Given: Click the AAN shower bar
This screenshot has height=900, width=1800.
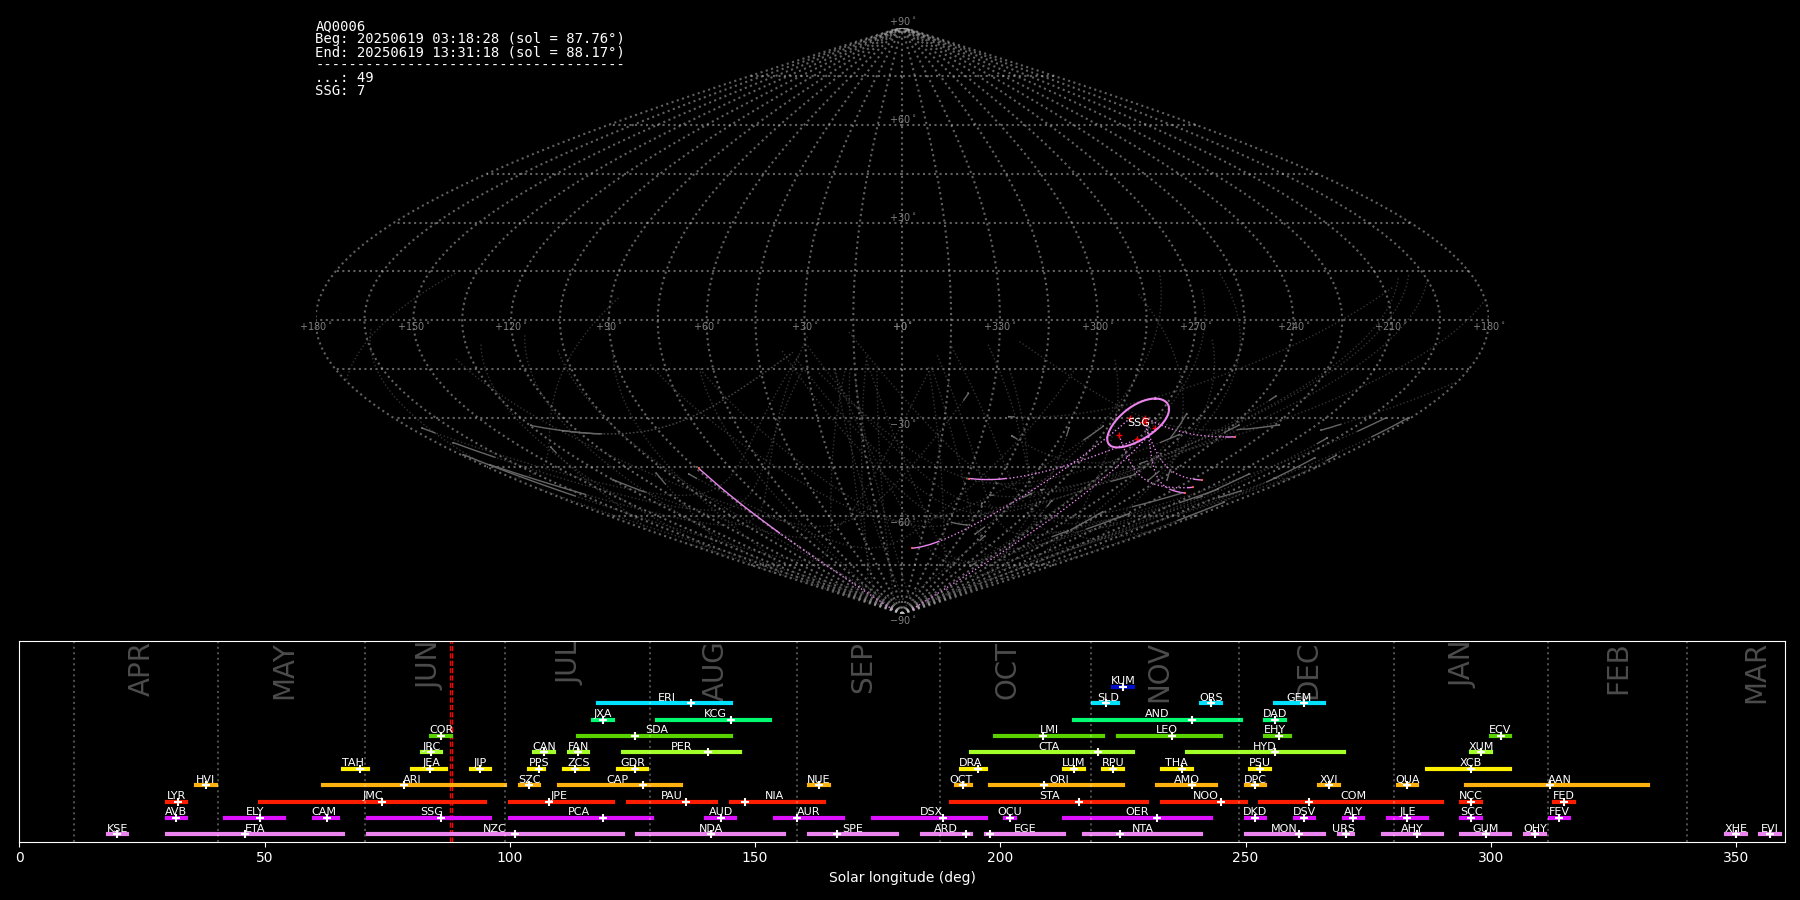Looking at the screenshot, I should (1557, 785).
